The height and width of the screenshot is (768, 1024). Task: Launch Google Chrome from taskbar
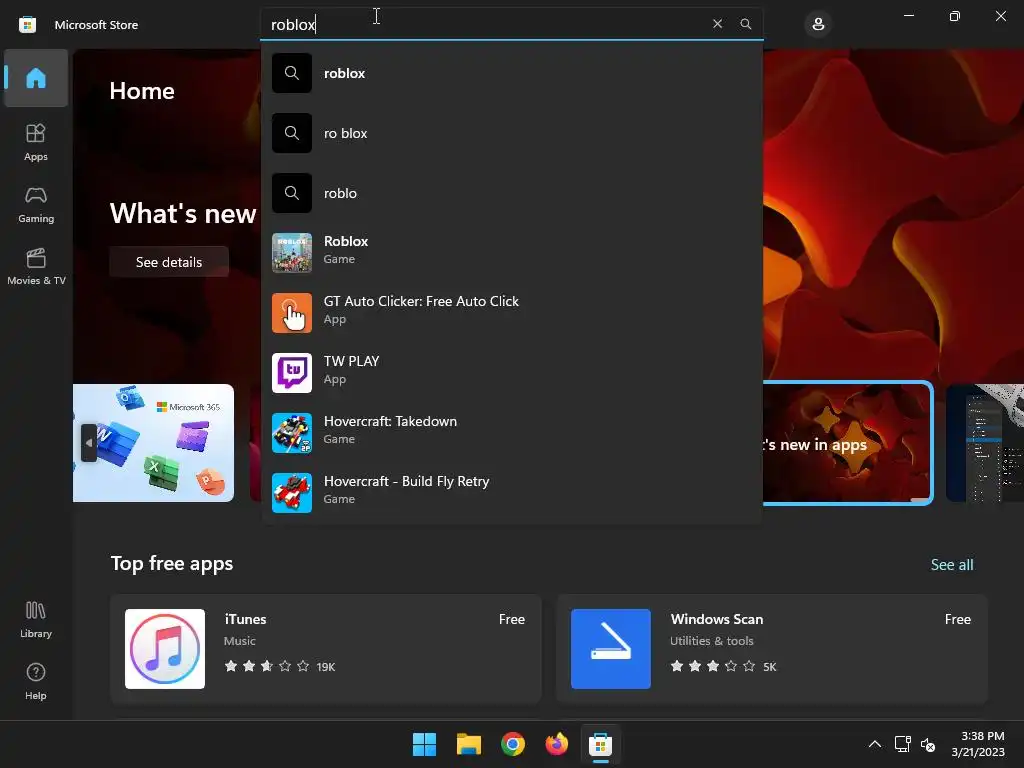513,744
